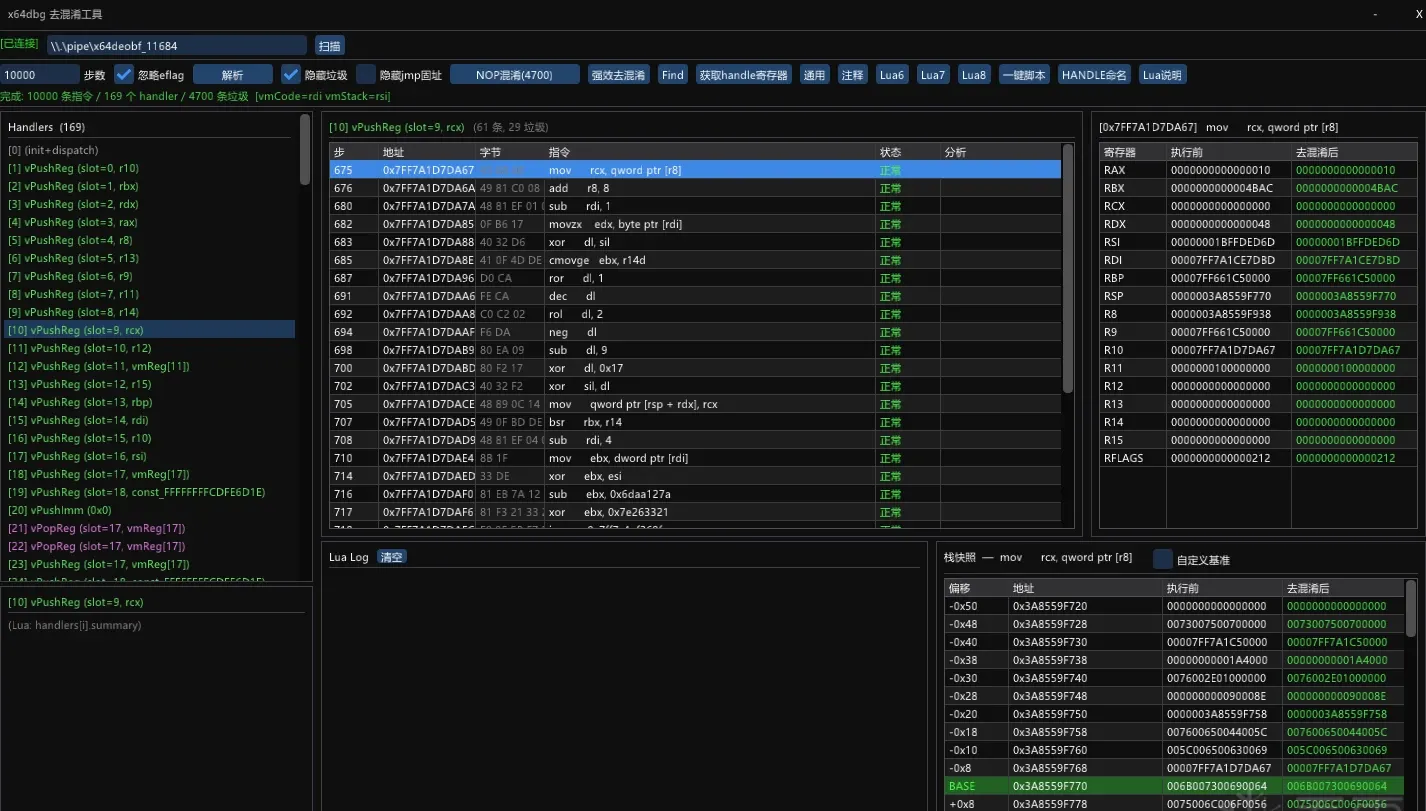Screen dimensions: 1426x811
Task: Select the RSI register row
Action: point(1258,242)
